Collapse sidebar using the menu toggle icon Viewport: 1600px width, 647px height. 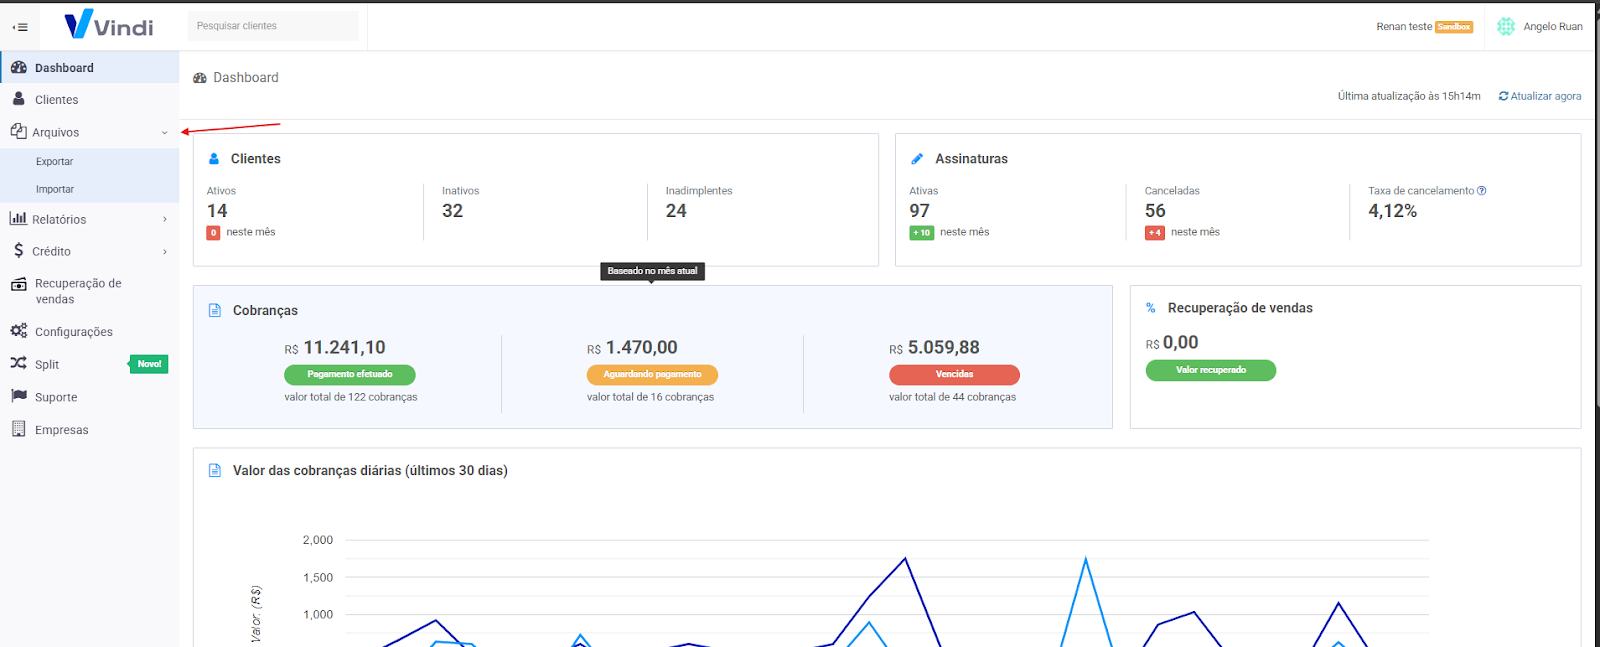coord(20,27)
